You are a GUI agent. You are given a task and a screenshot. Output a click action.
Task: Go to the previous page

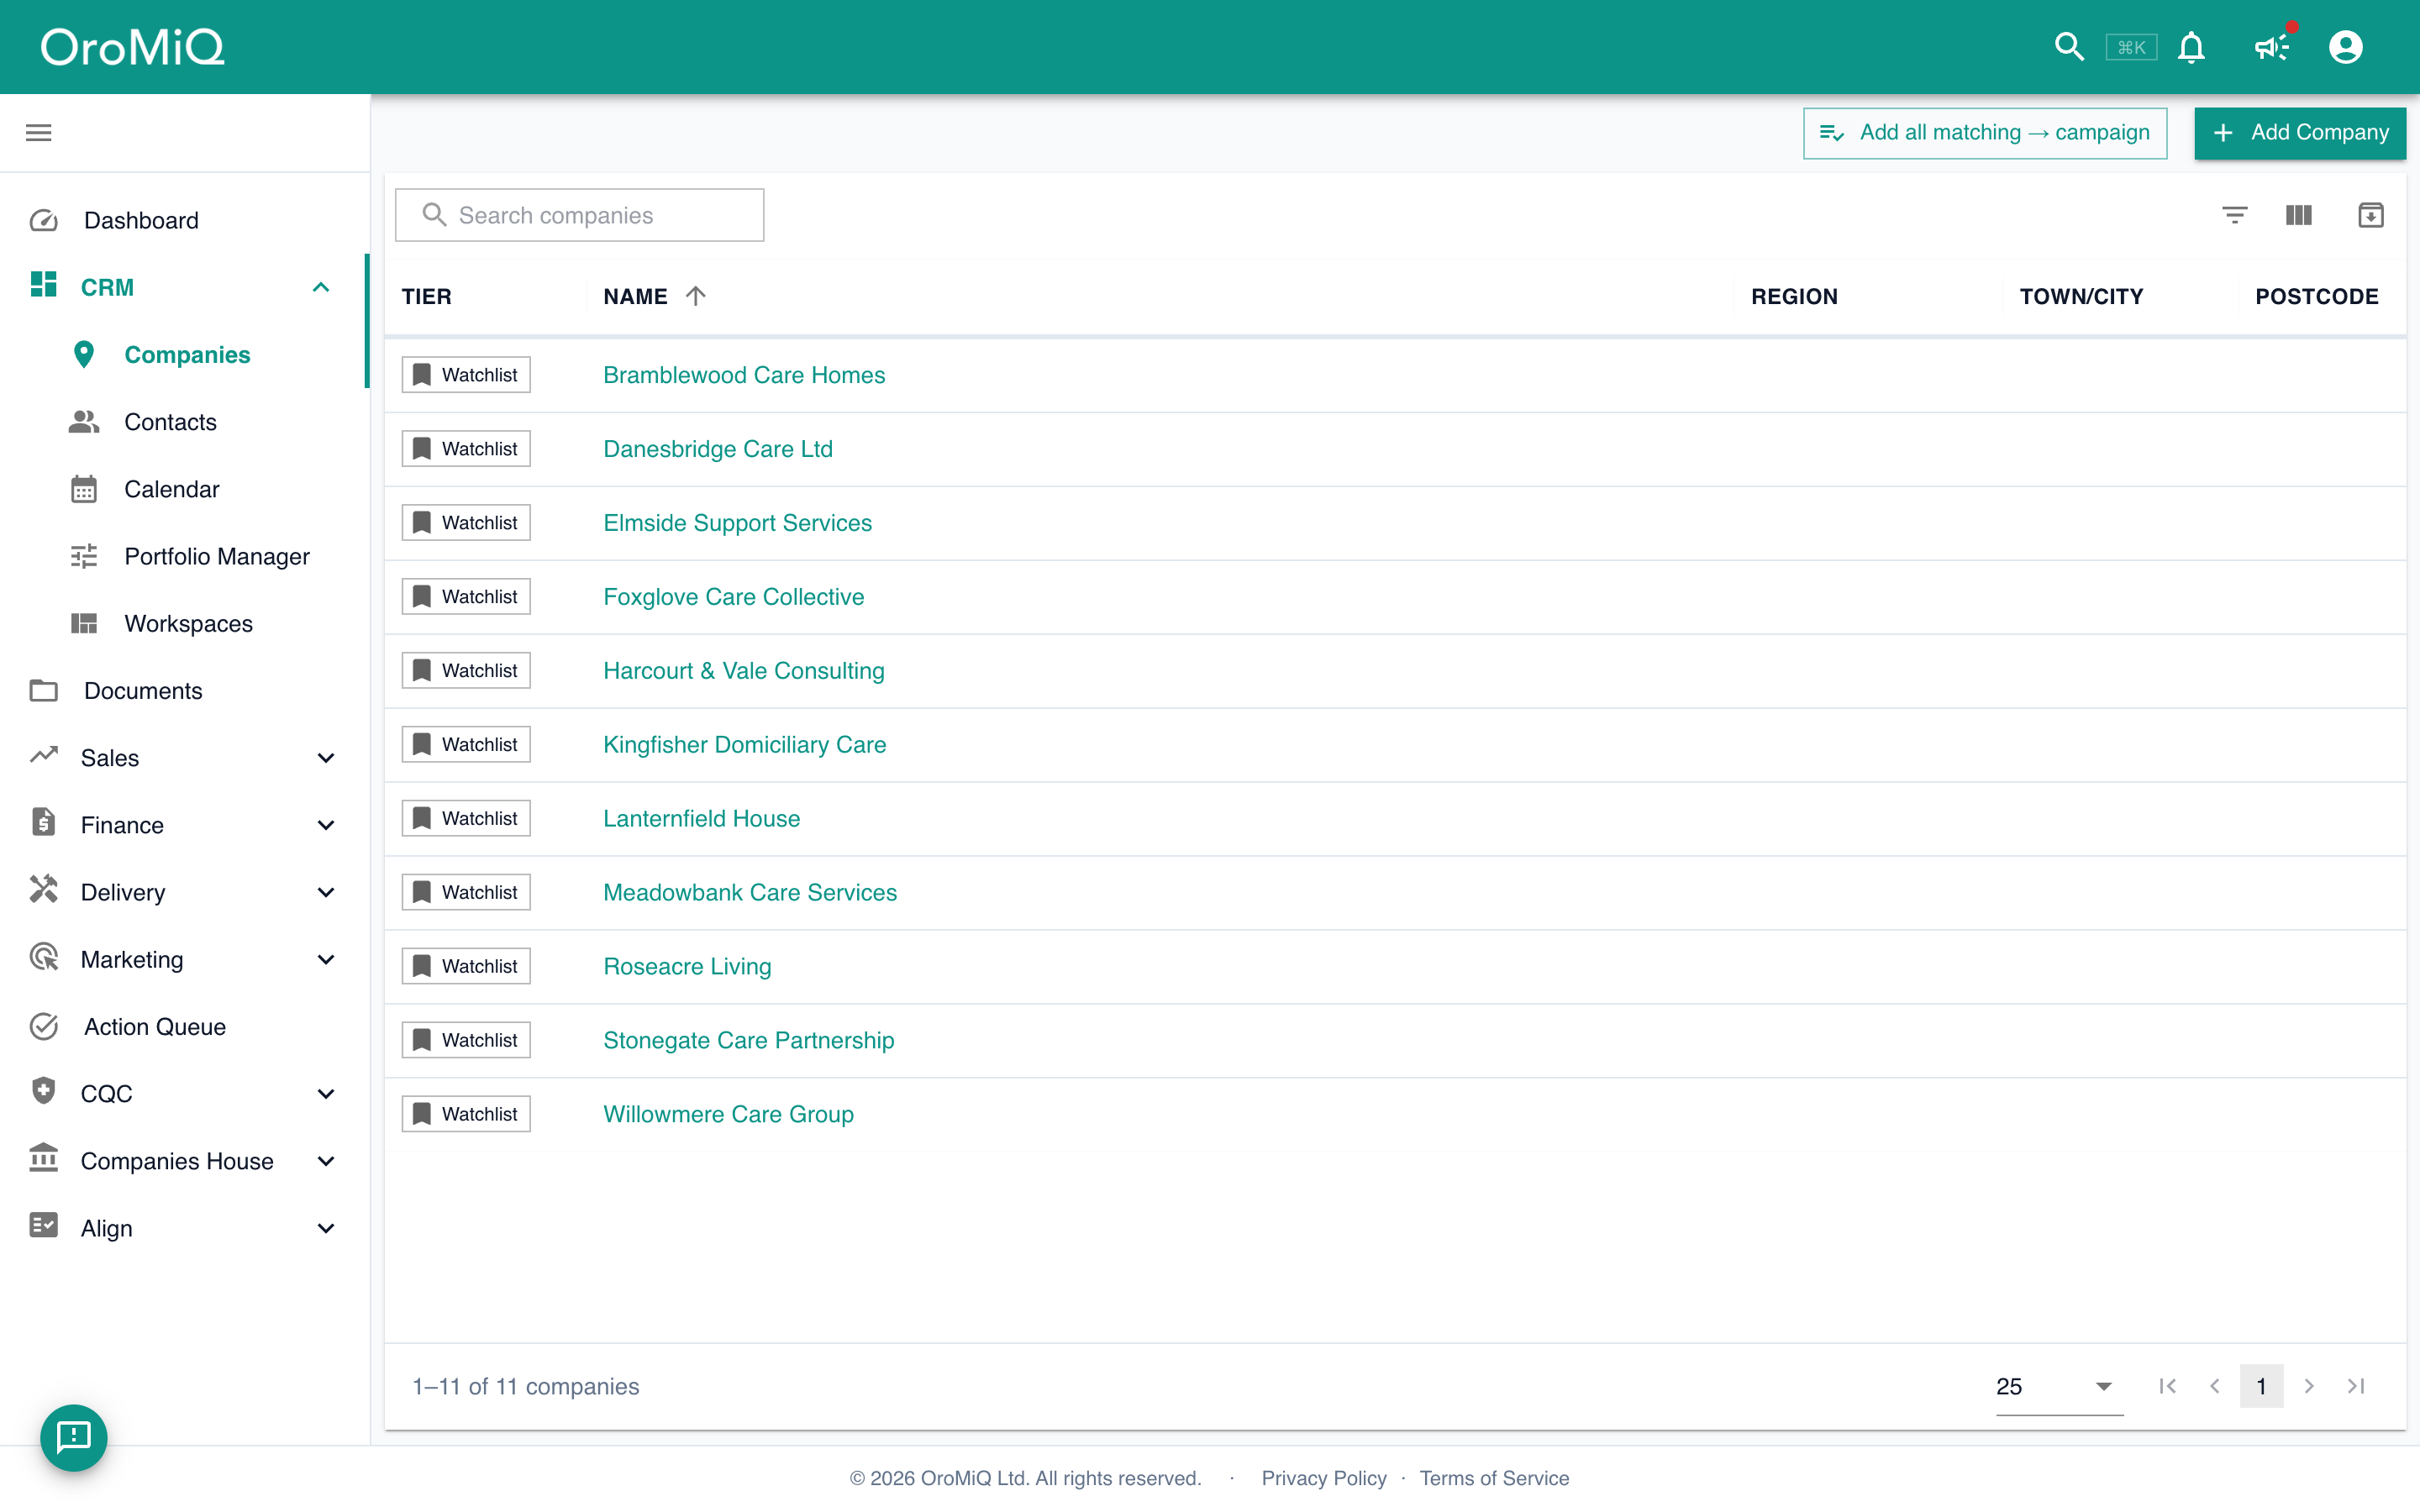(x=2214, y=1386)
